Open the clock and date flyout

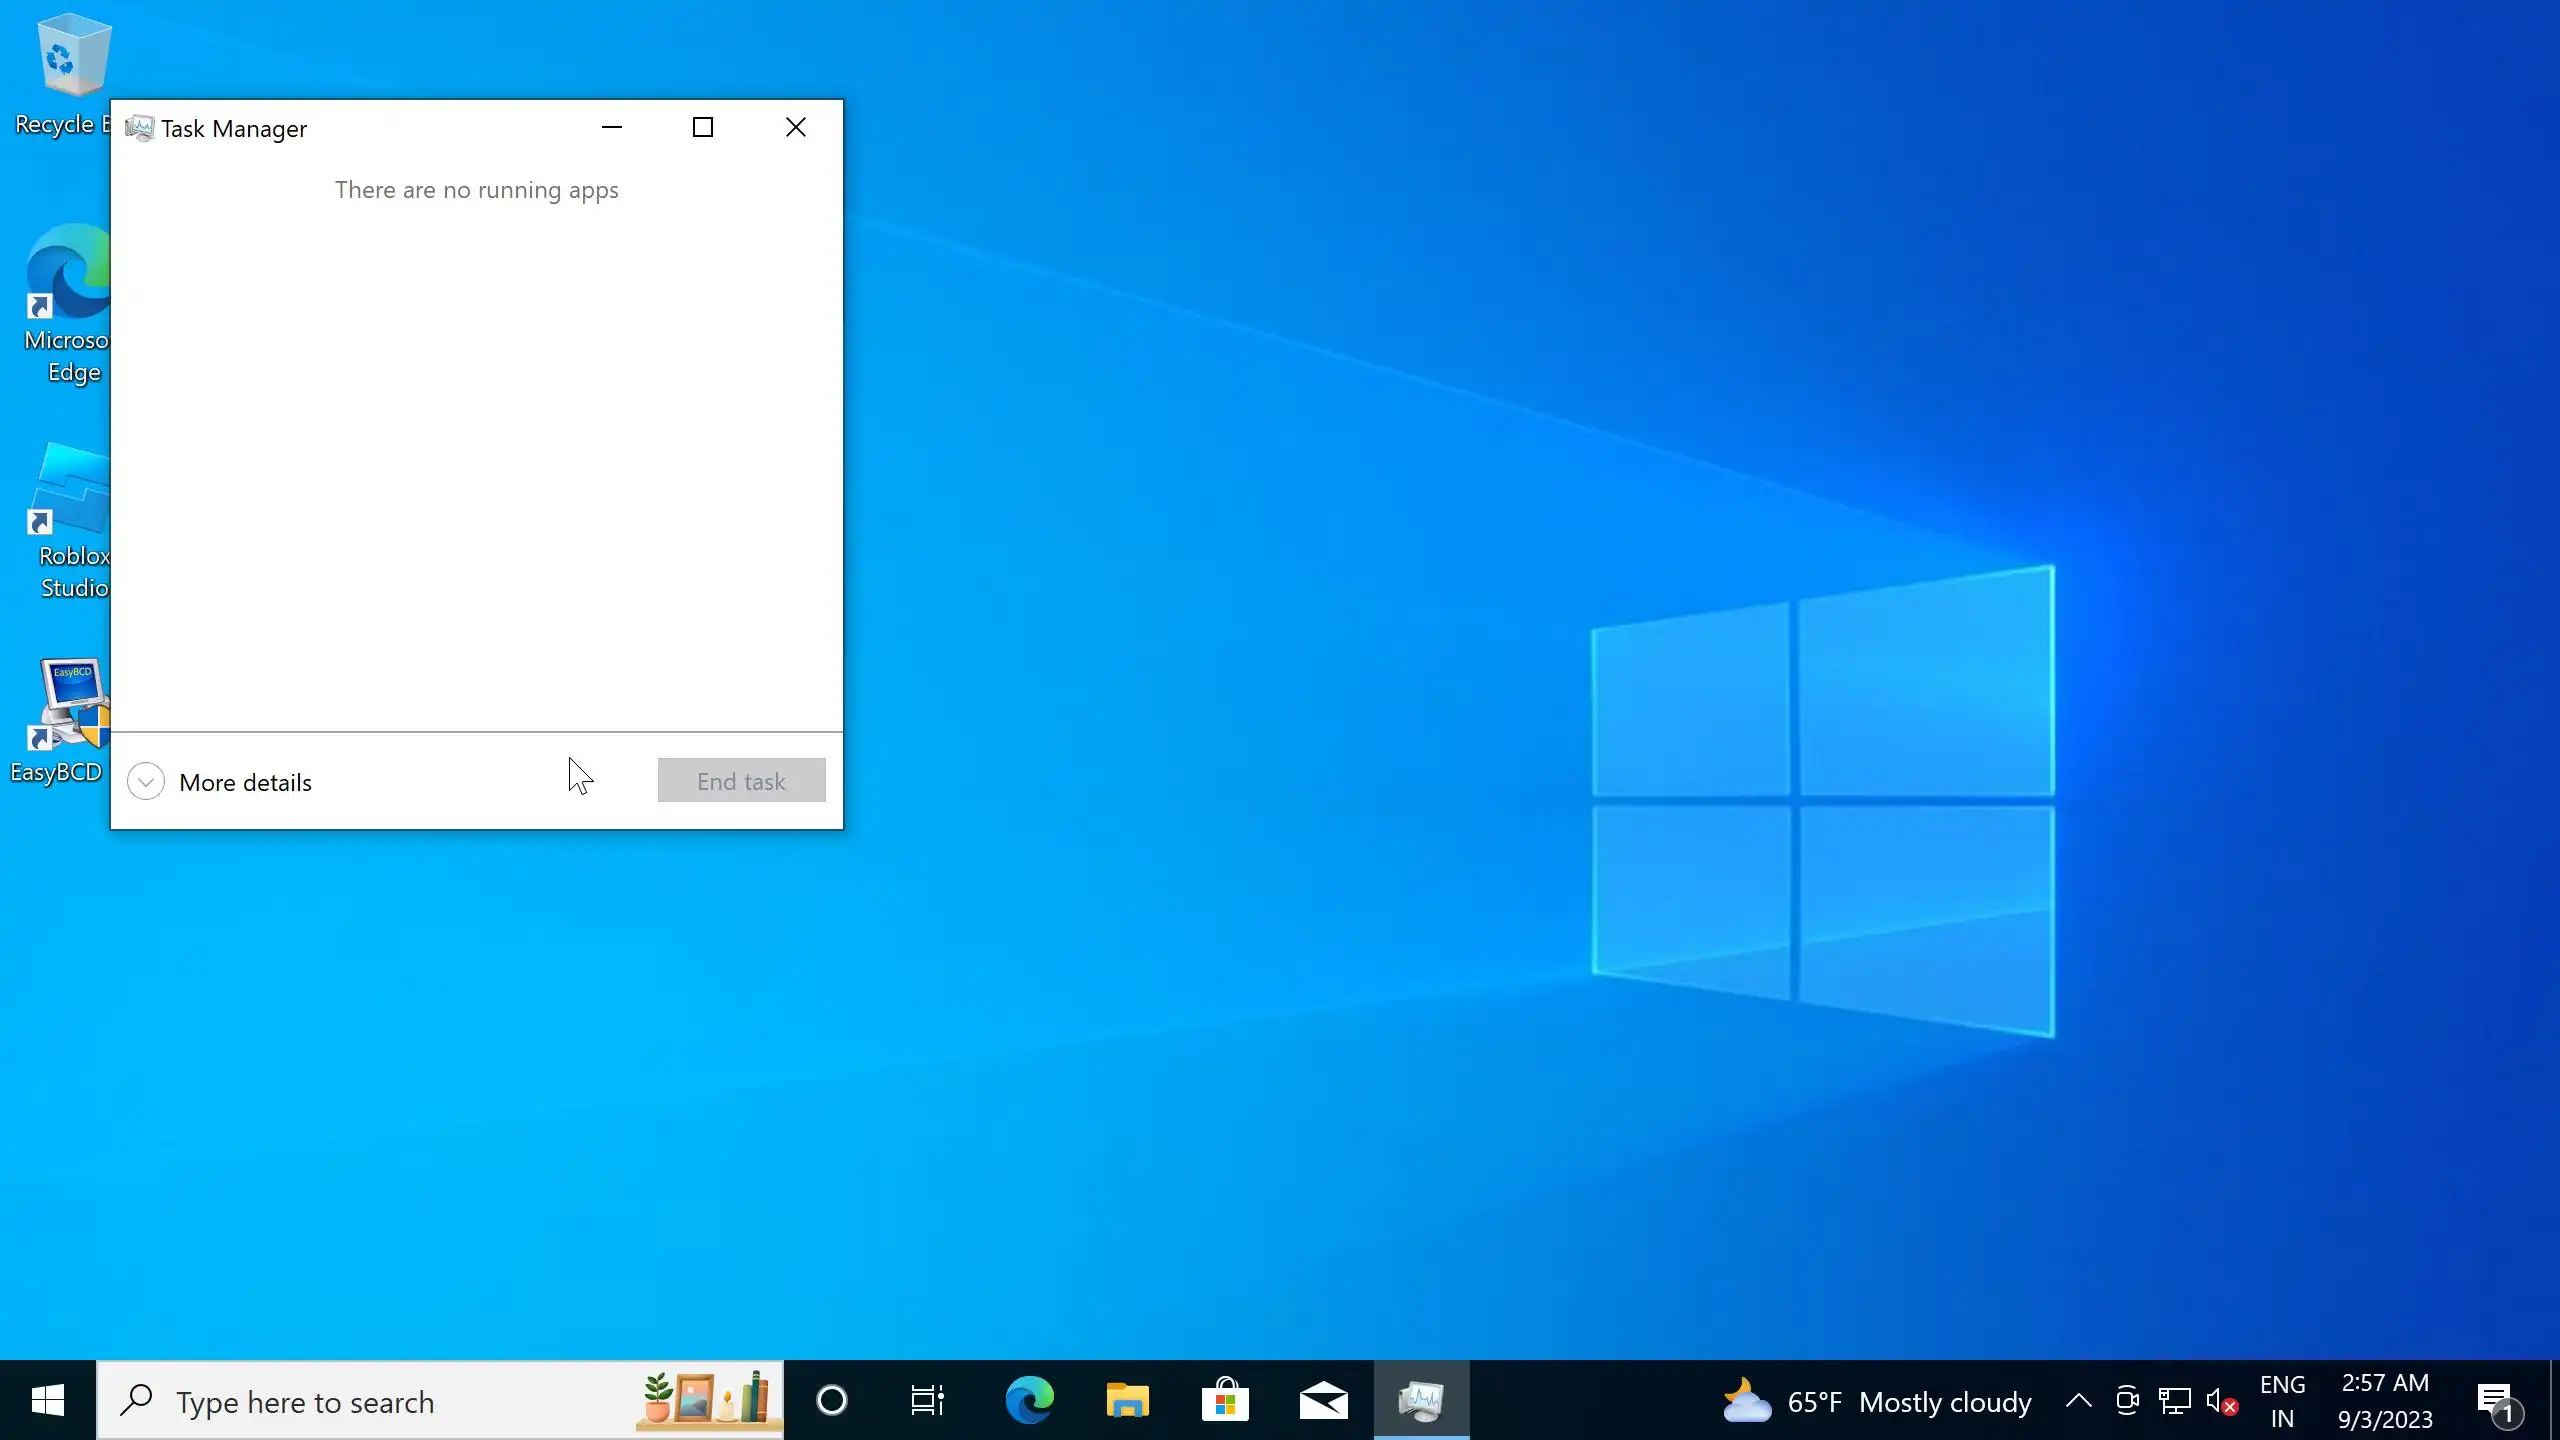2385,1401
